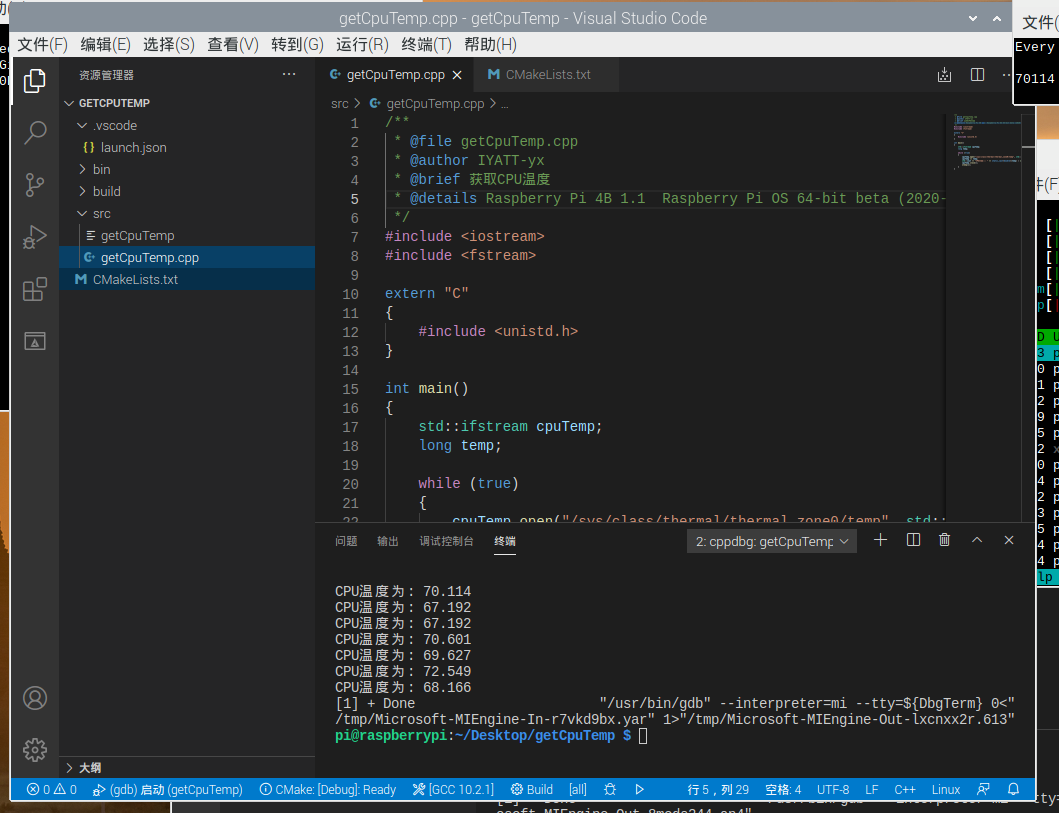The height and width of the screenshot is (813, 1059).
Task: Open the 转到(G) menu
Action: pos(297,45)
